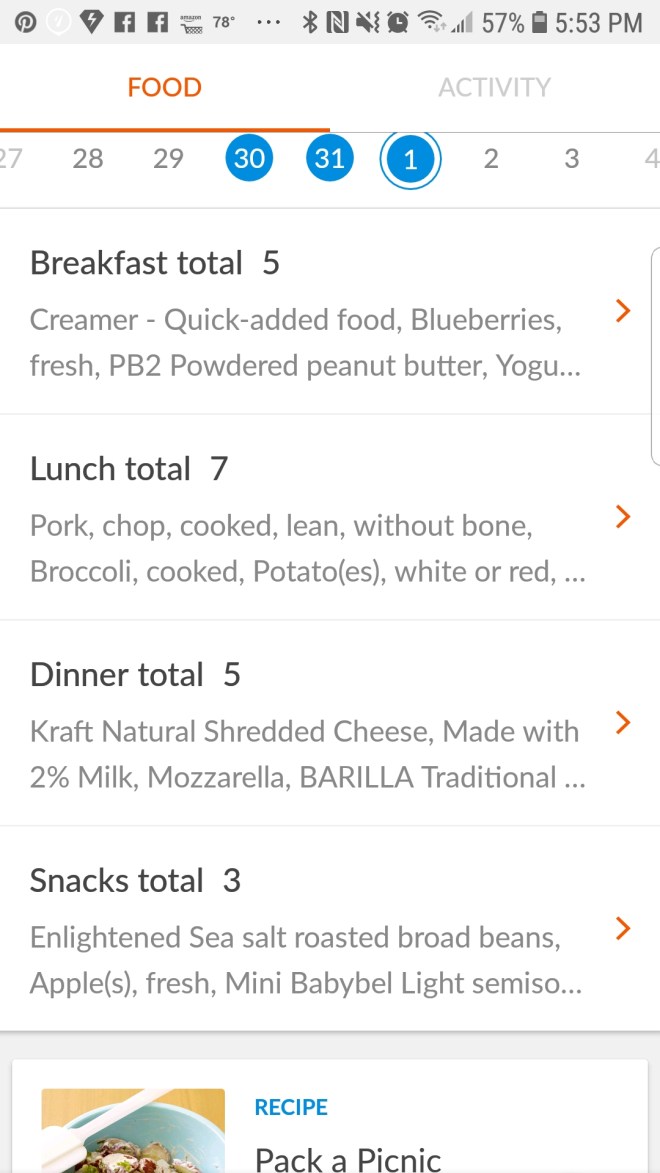Open the Pack a Picnic recipe link
Image resolution: width=660 pixels, height=1173 pixels.
[347, 1158]
